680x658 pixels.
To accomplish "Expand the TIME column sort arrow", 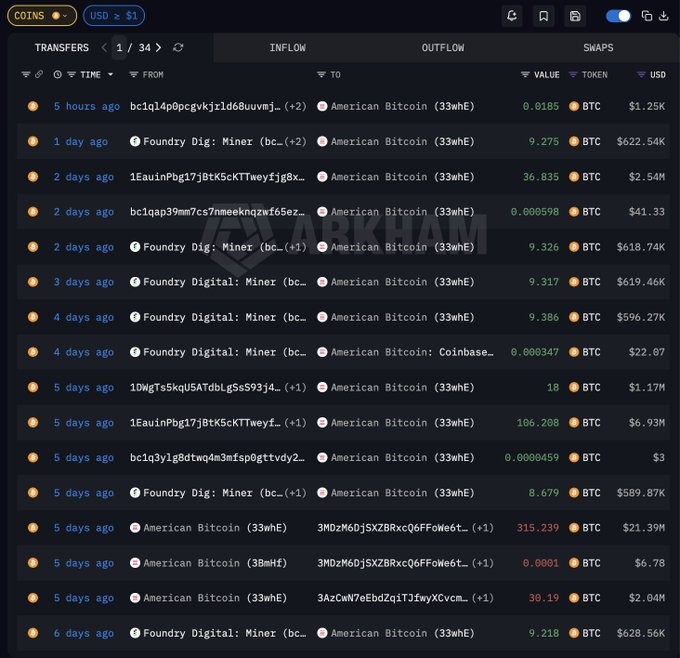I will [x=110, y=75].
